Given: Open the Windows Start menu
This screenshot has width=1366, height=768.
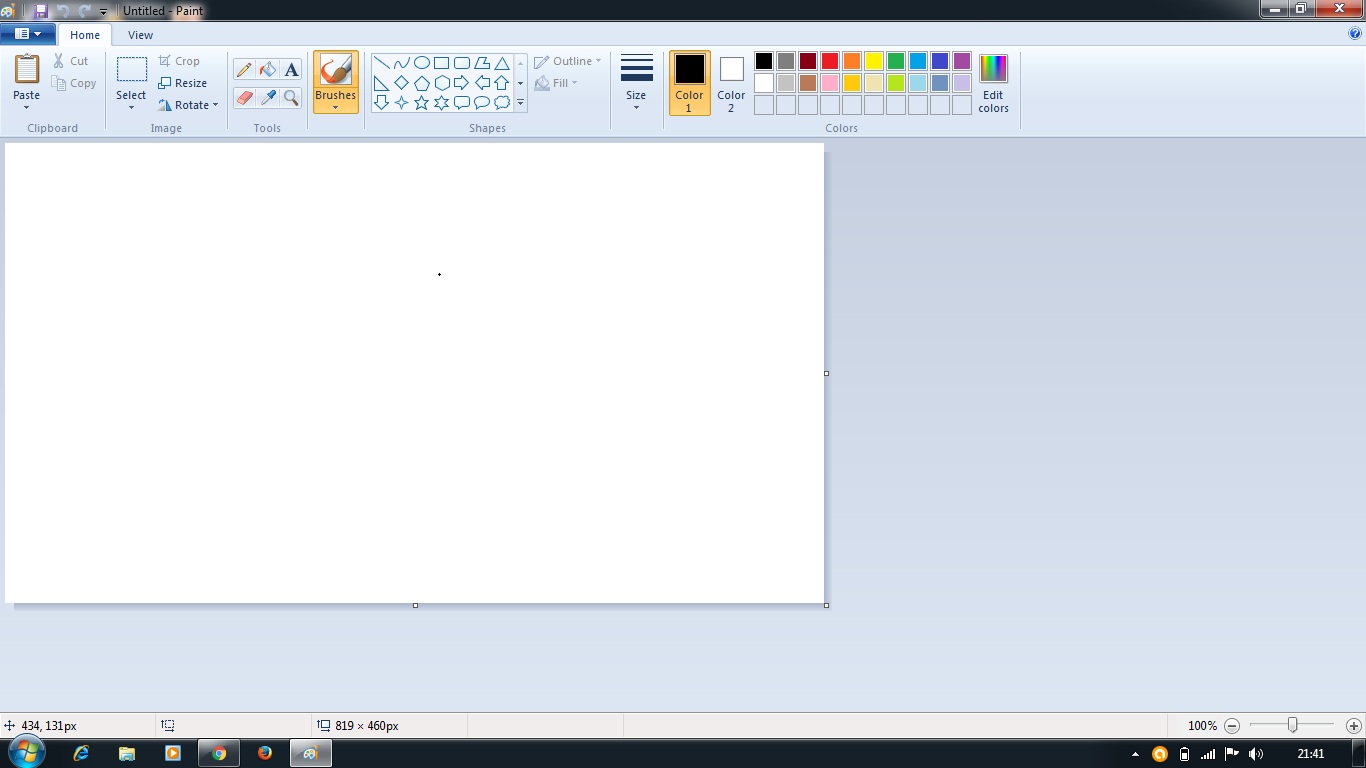Looking at the screenshot, I should coord(27,753).
